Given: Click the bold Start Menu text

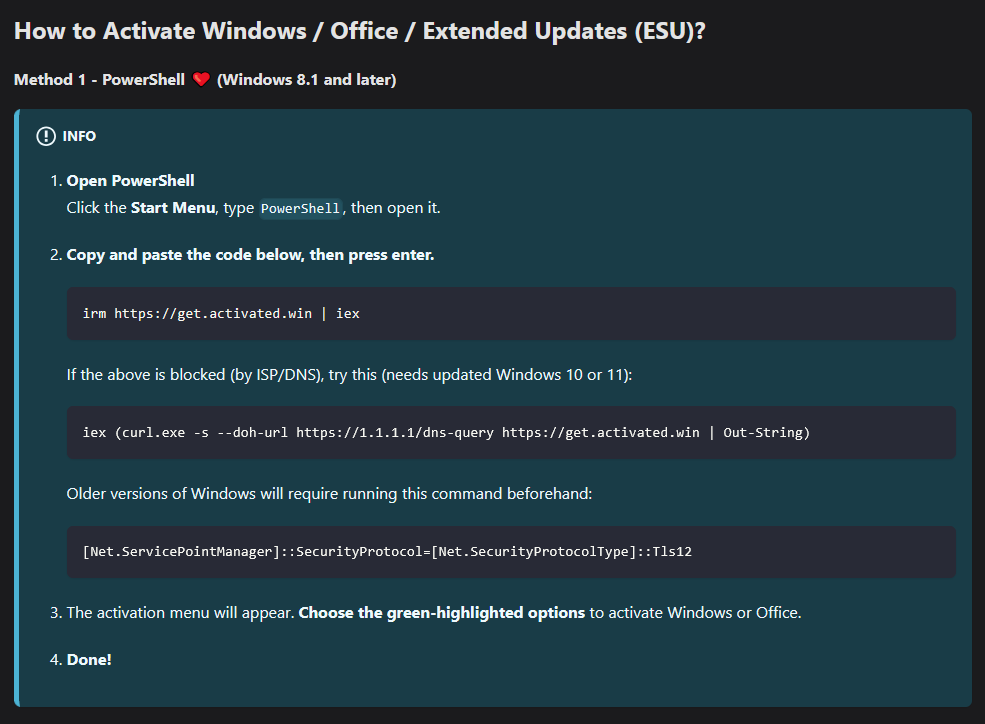Looking at the screenshot, I should 173,208.
